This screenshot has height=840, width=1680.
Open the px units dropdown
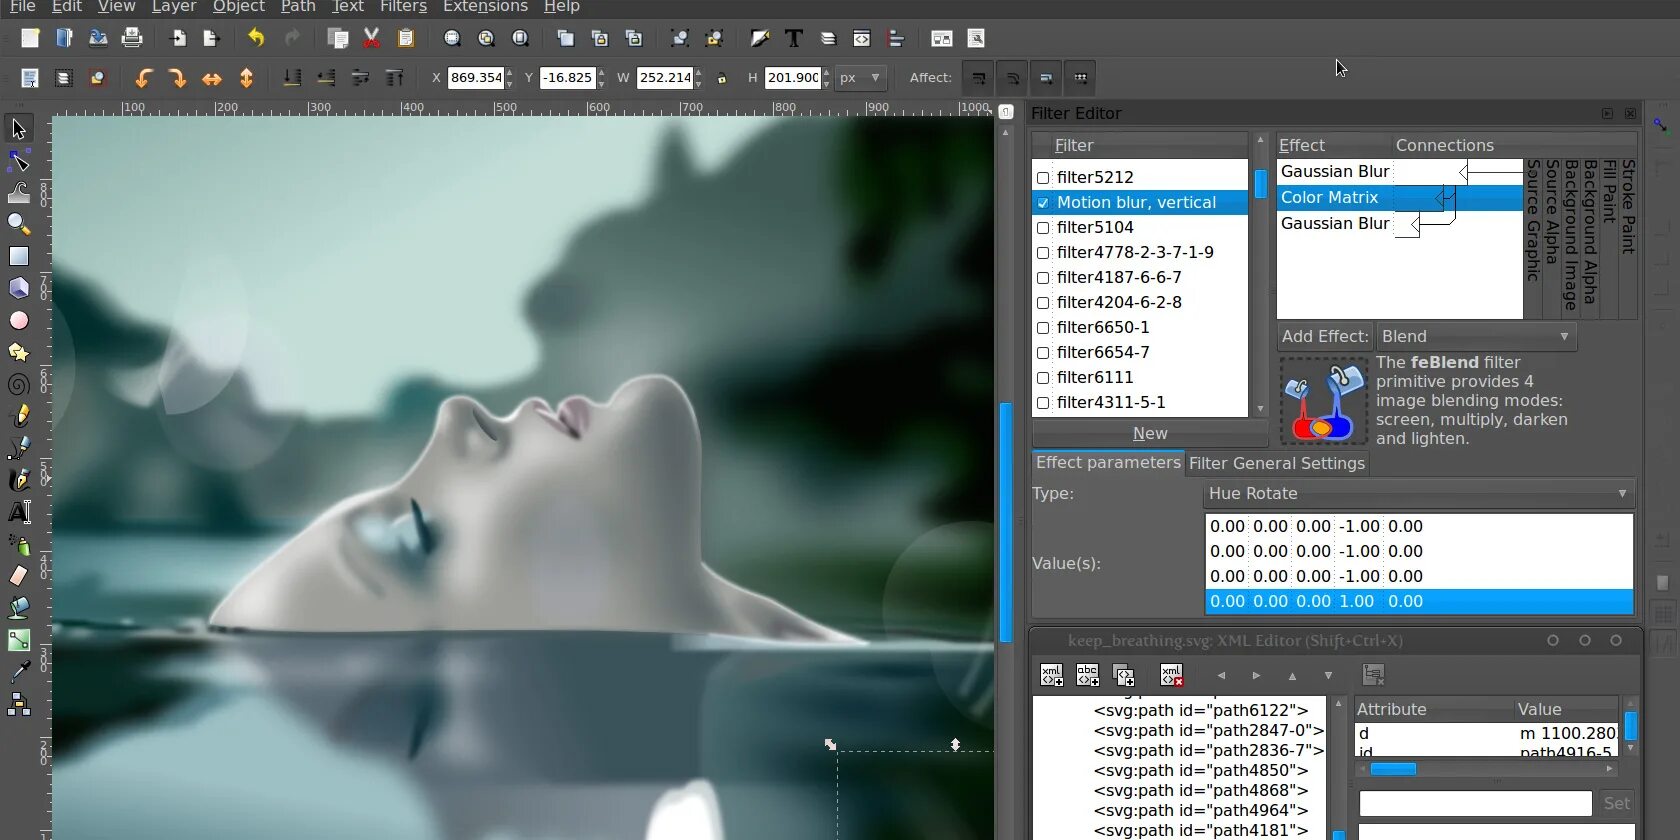coord(860,78)
